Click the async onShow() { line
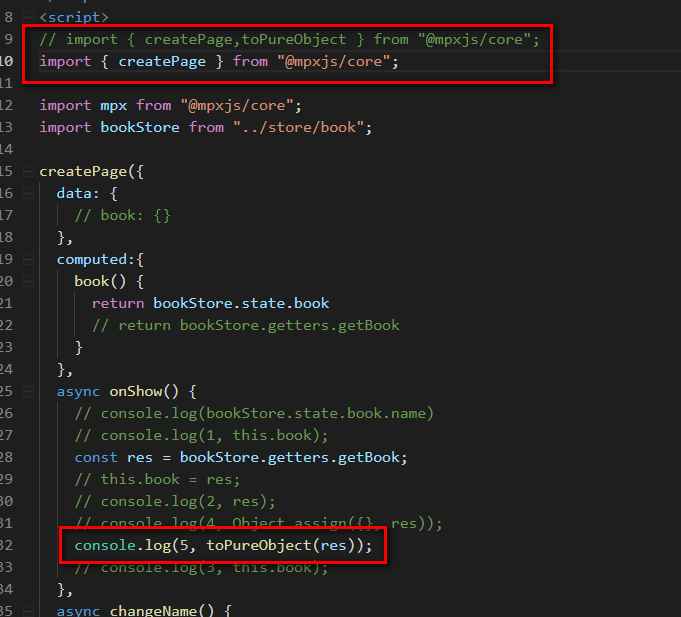Screen dimensions: 681x617 [126, 392]
